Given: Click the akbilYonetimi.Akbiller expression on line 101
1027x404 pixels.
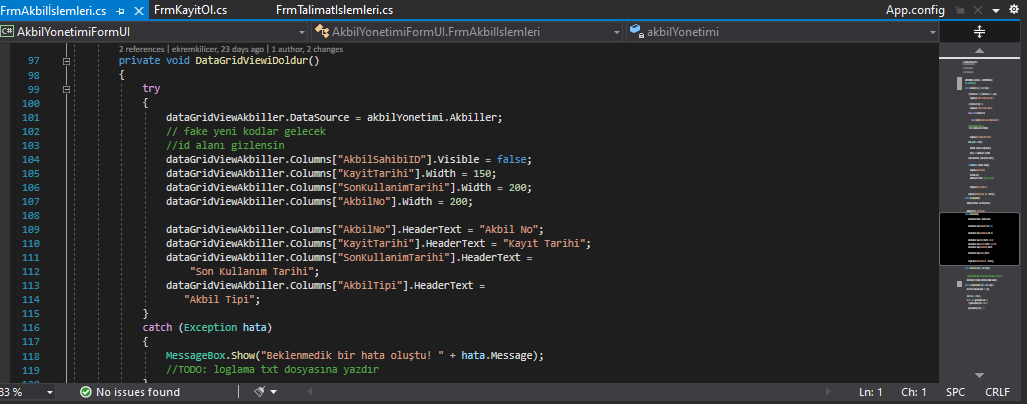Looking at the screenshot, I should point(432,117).
